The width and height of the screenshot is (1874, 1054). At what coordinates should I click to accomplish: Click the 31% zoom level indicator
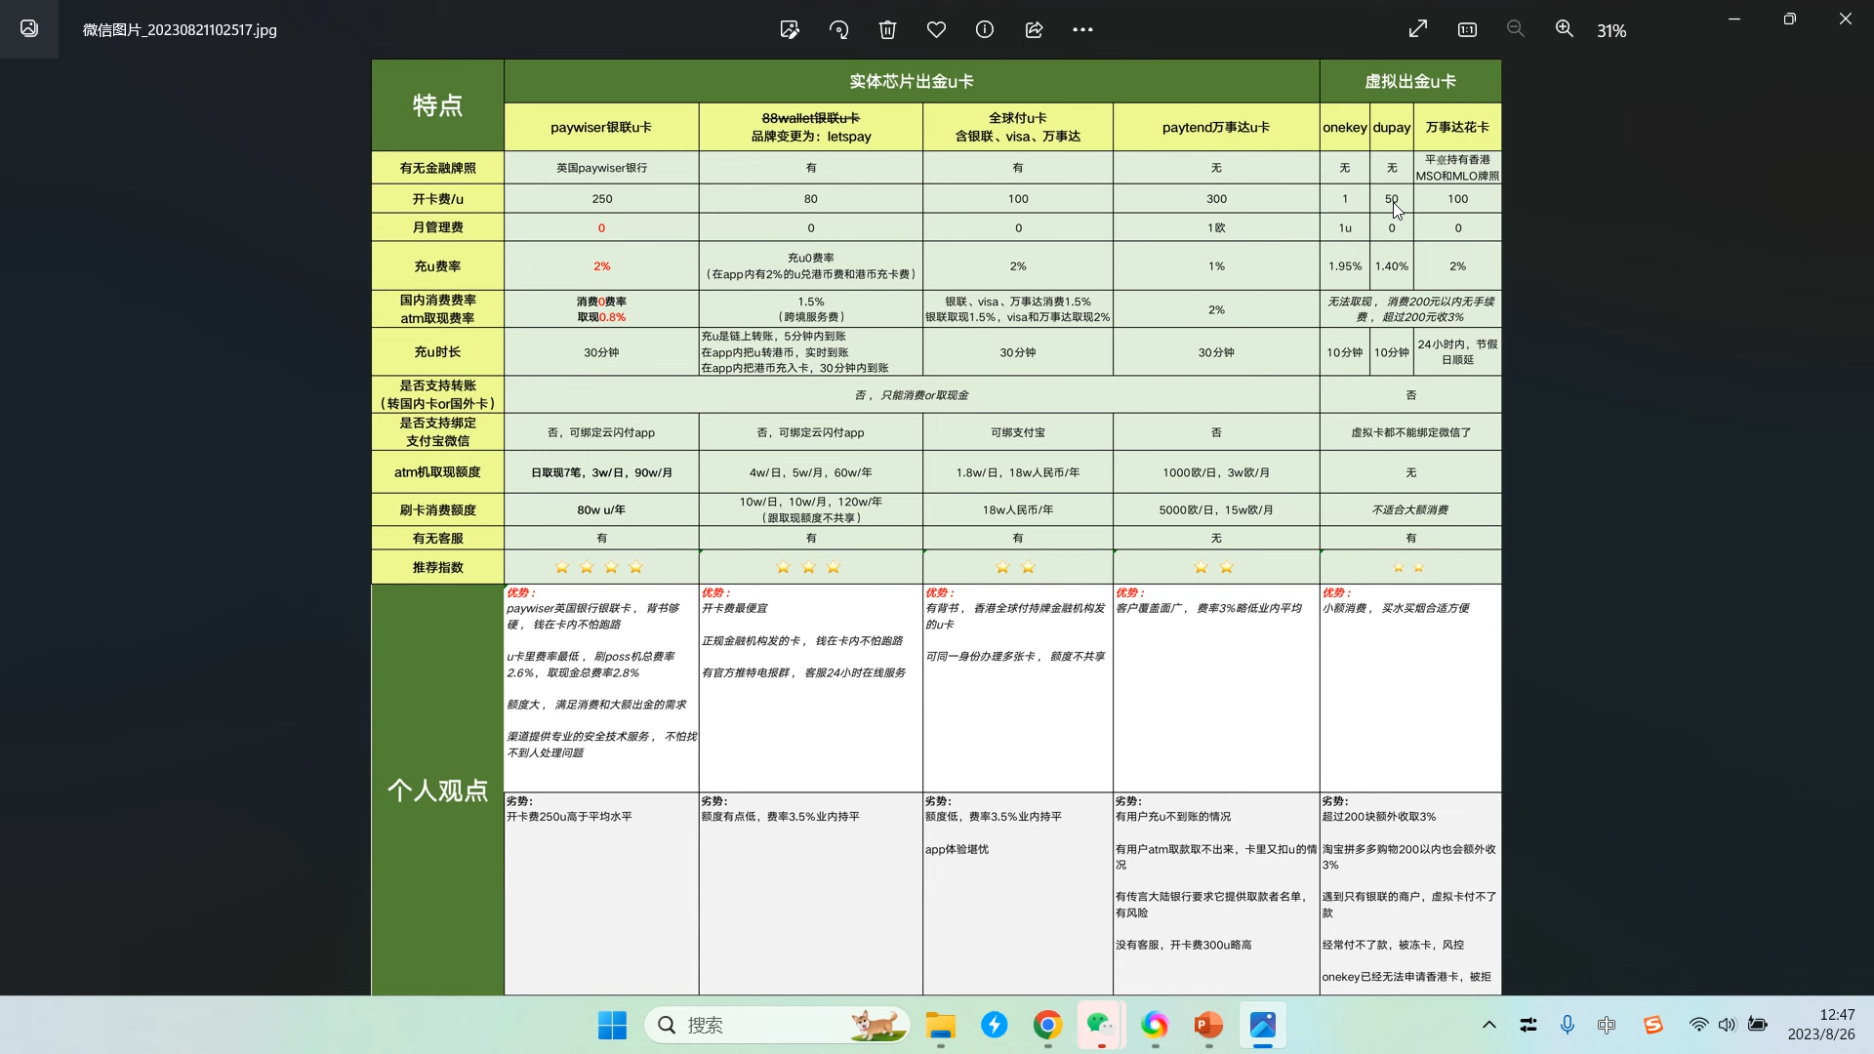coord(1611,31)
